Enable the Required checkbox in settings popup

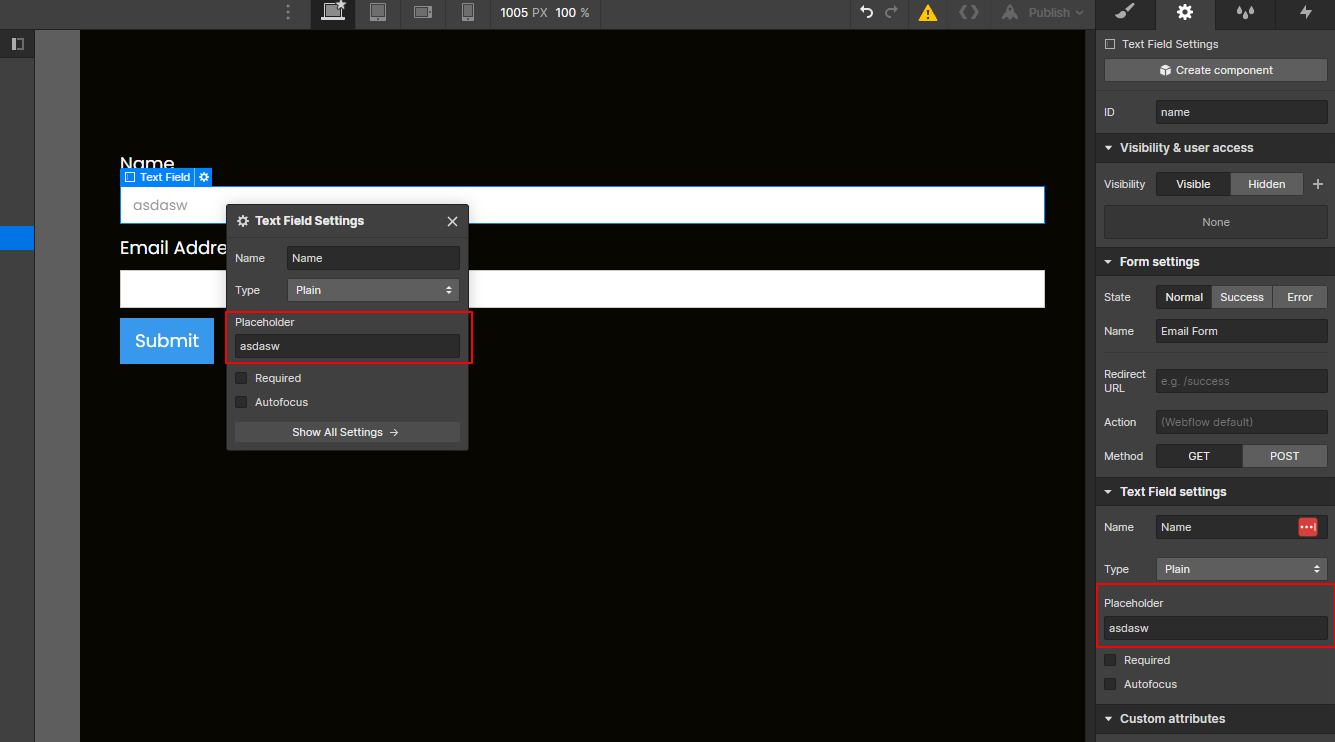tap(241, 378)
